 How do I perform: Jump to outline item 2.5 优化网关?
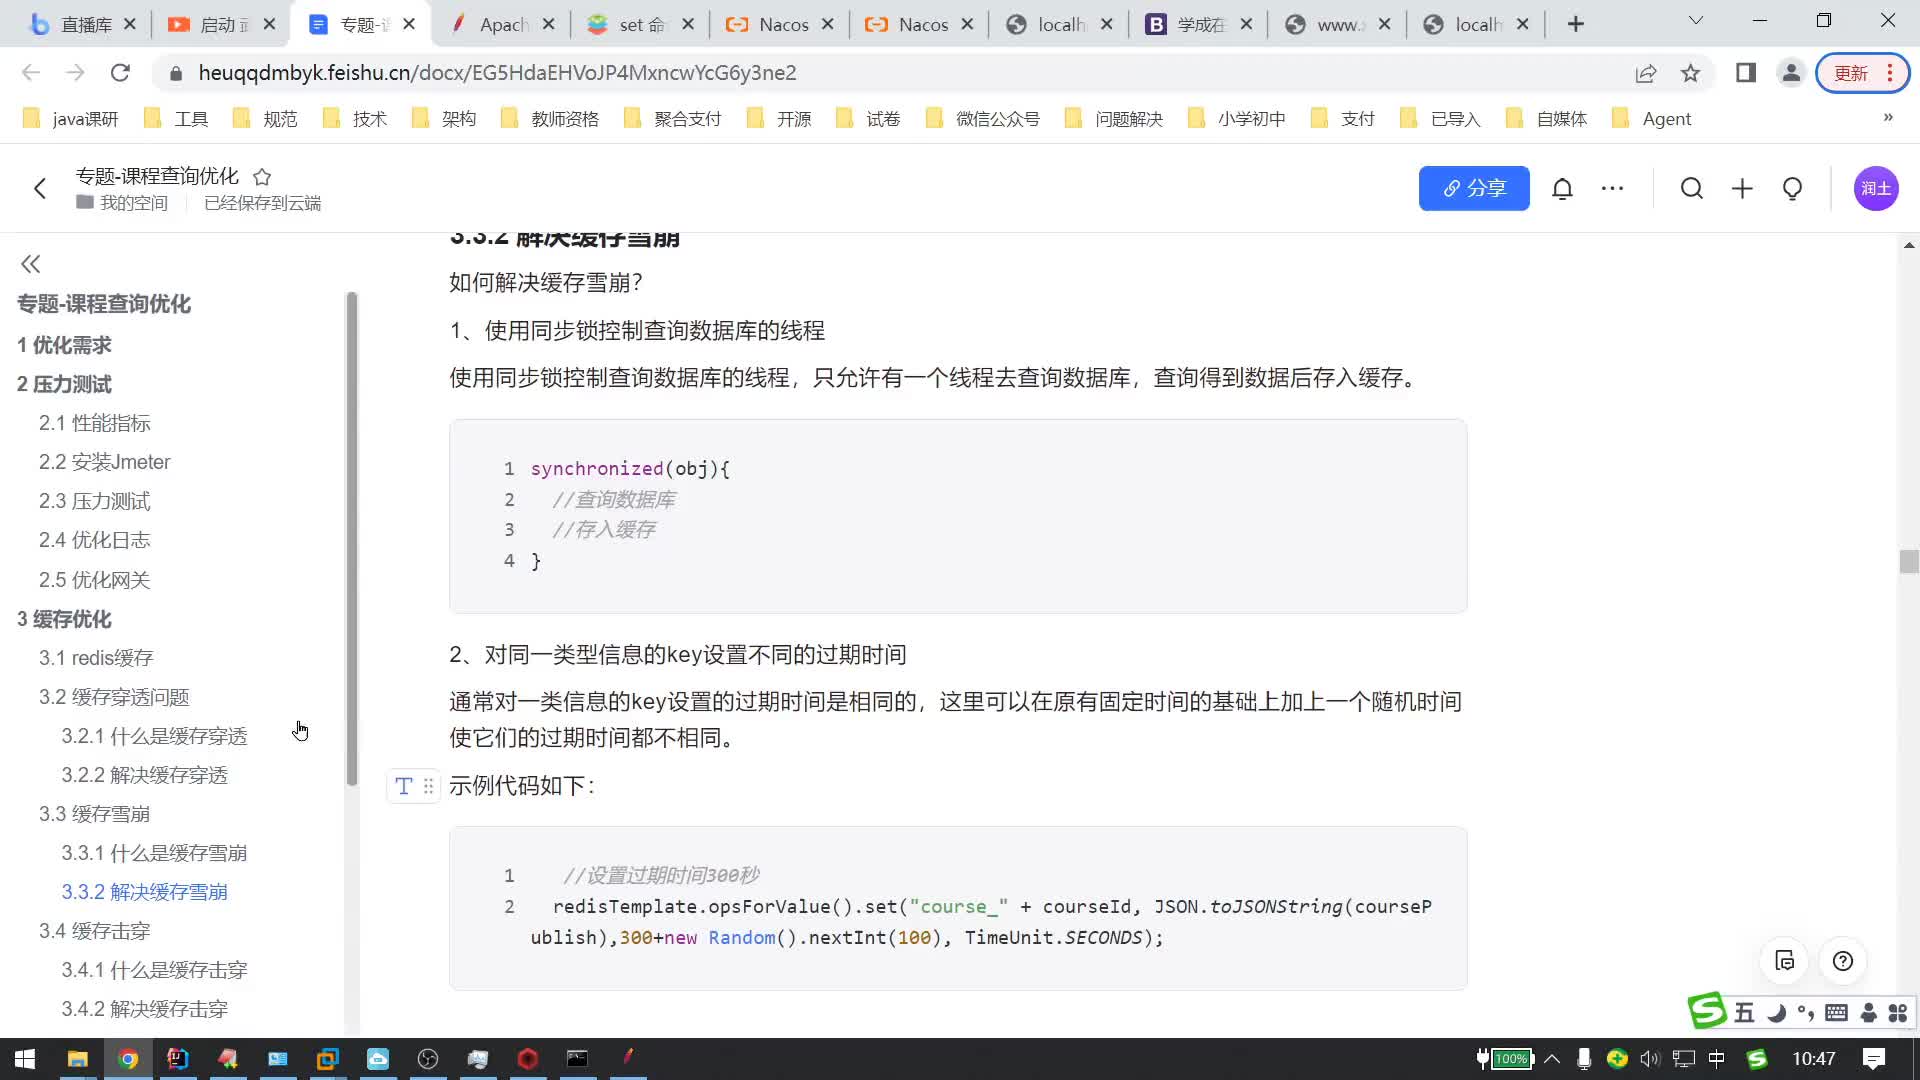pyautogui.click(x=94, y=580)
